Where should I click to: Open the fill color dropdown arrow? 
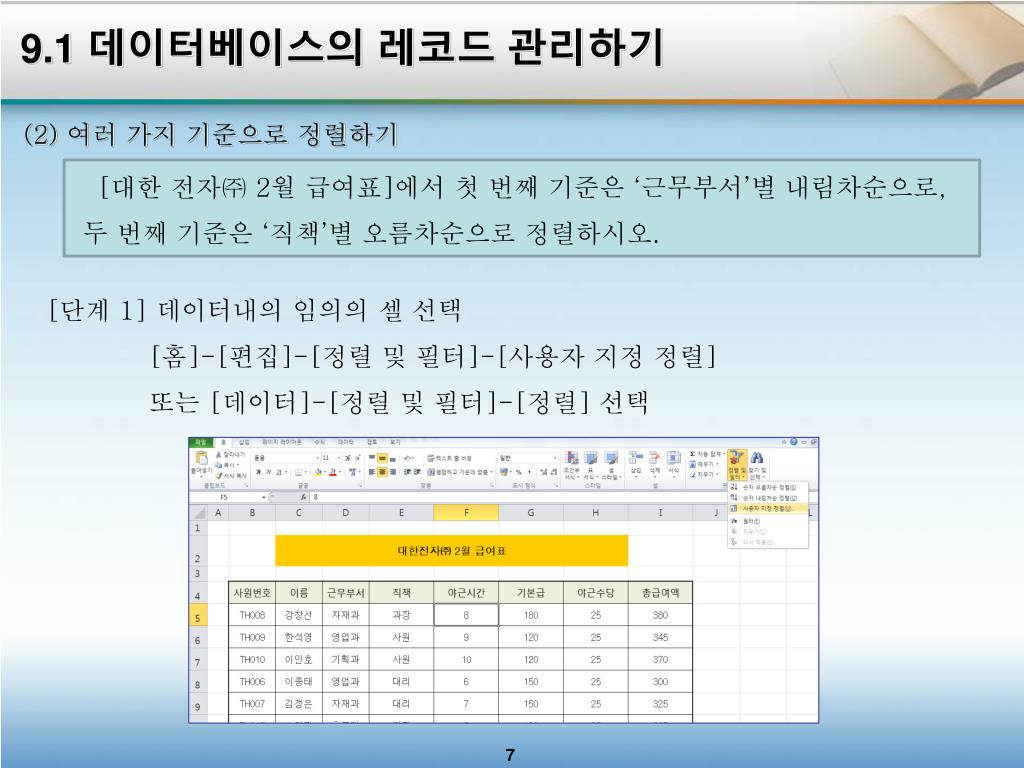[325, 472]
